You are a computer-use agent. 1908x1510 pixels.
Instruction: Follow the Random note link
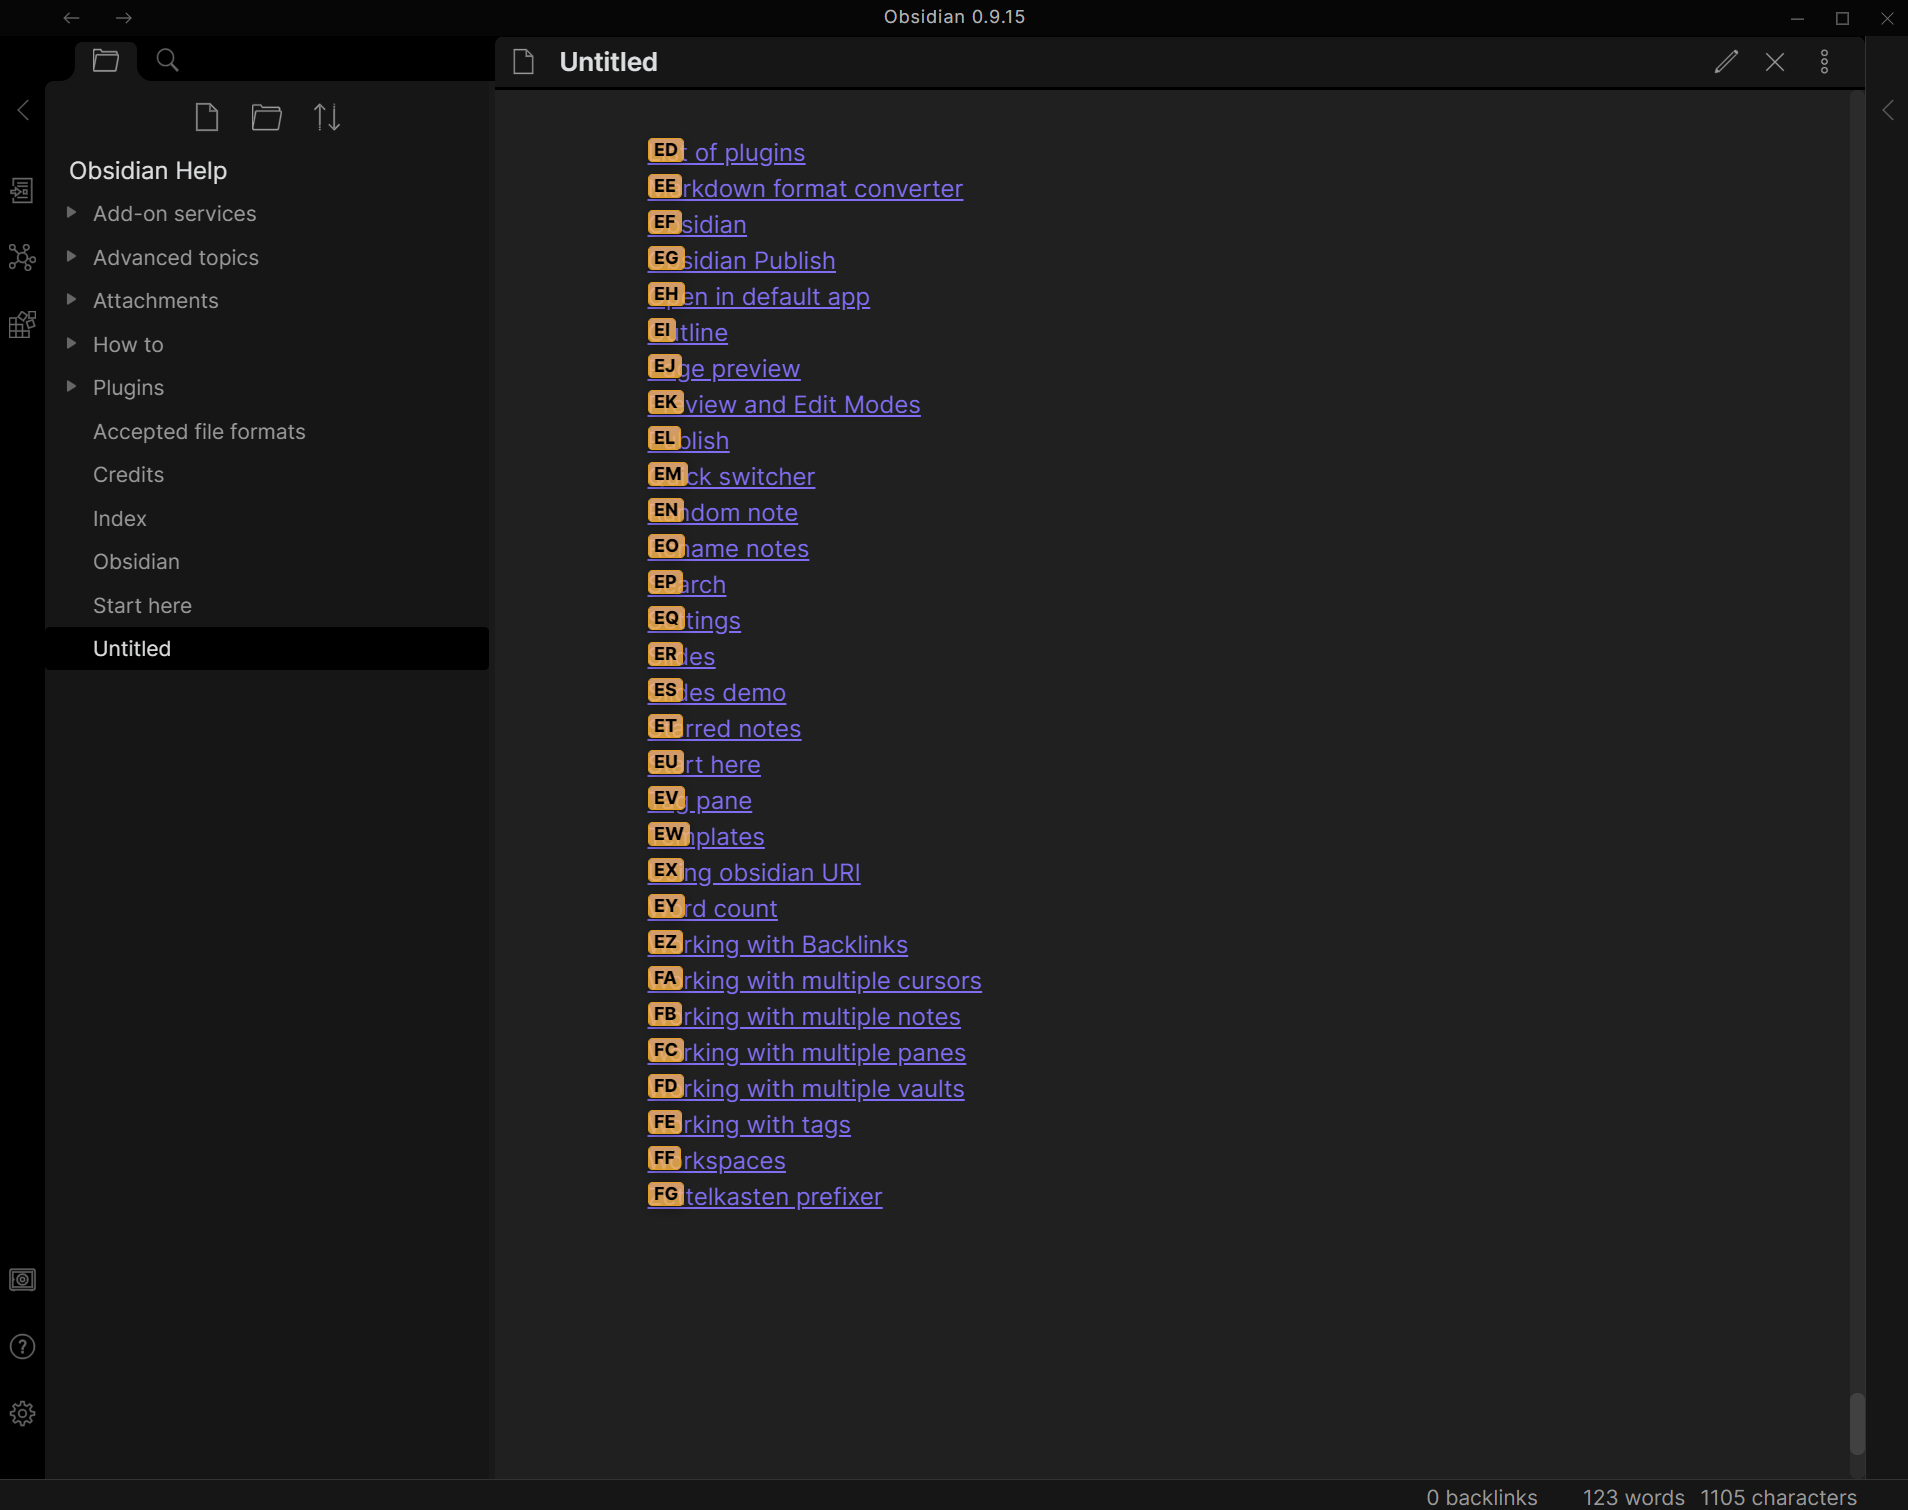(722, 512)
